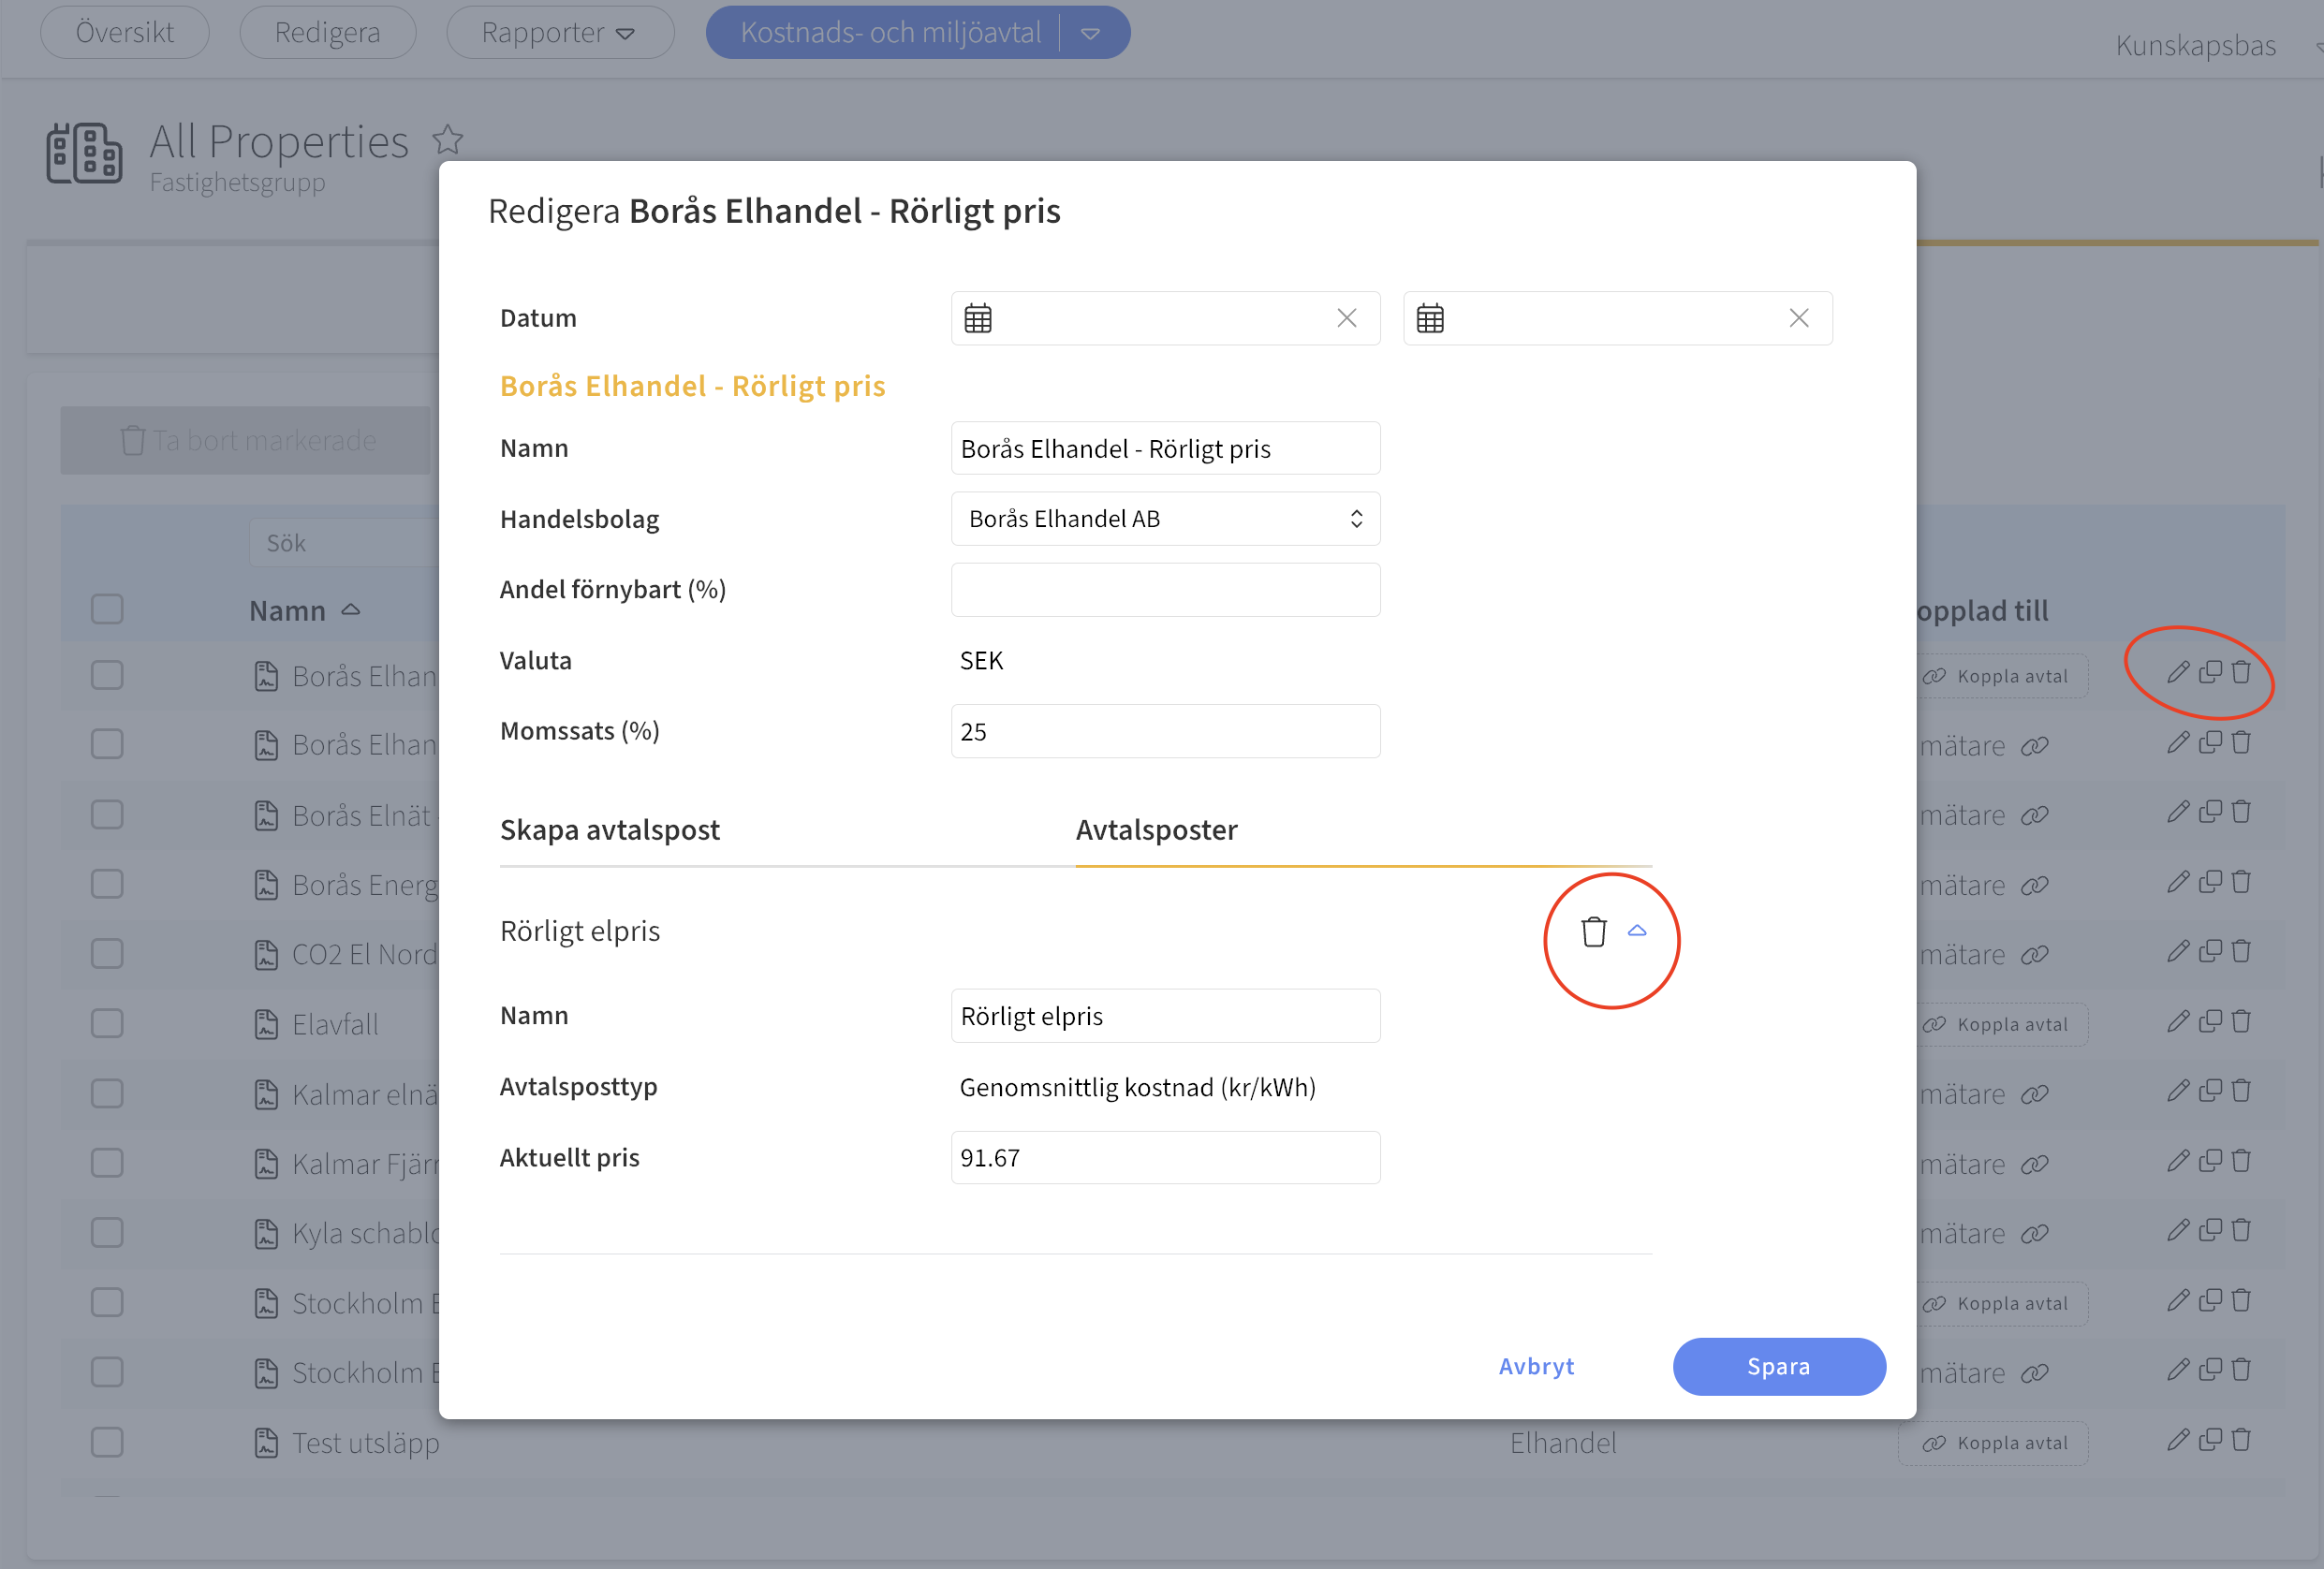Edit the Momssats (%) field
This screenshot has height=1569, width=2324.
pyautogui.click(x=1165, y=731)
